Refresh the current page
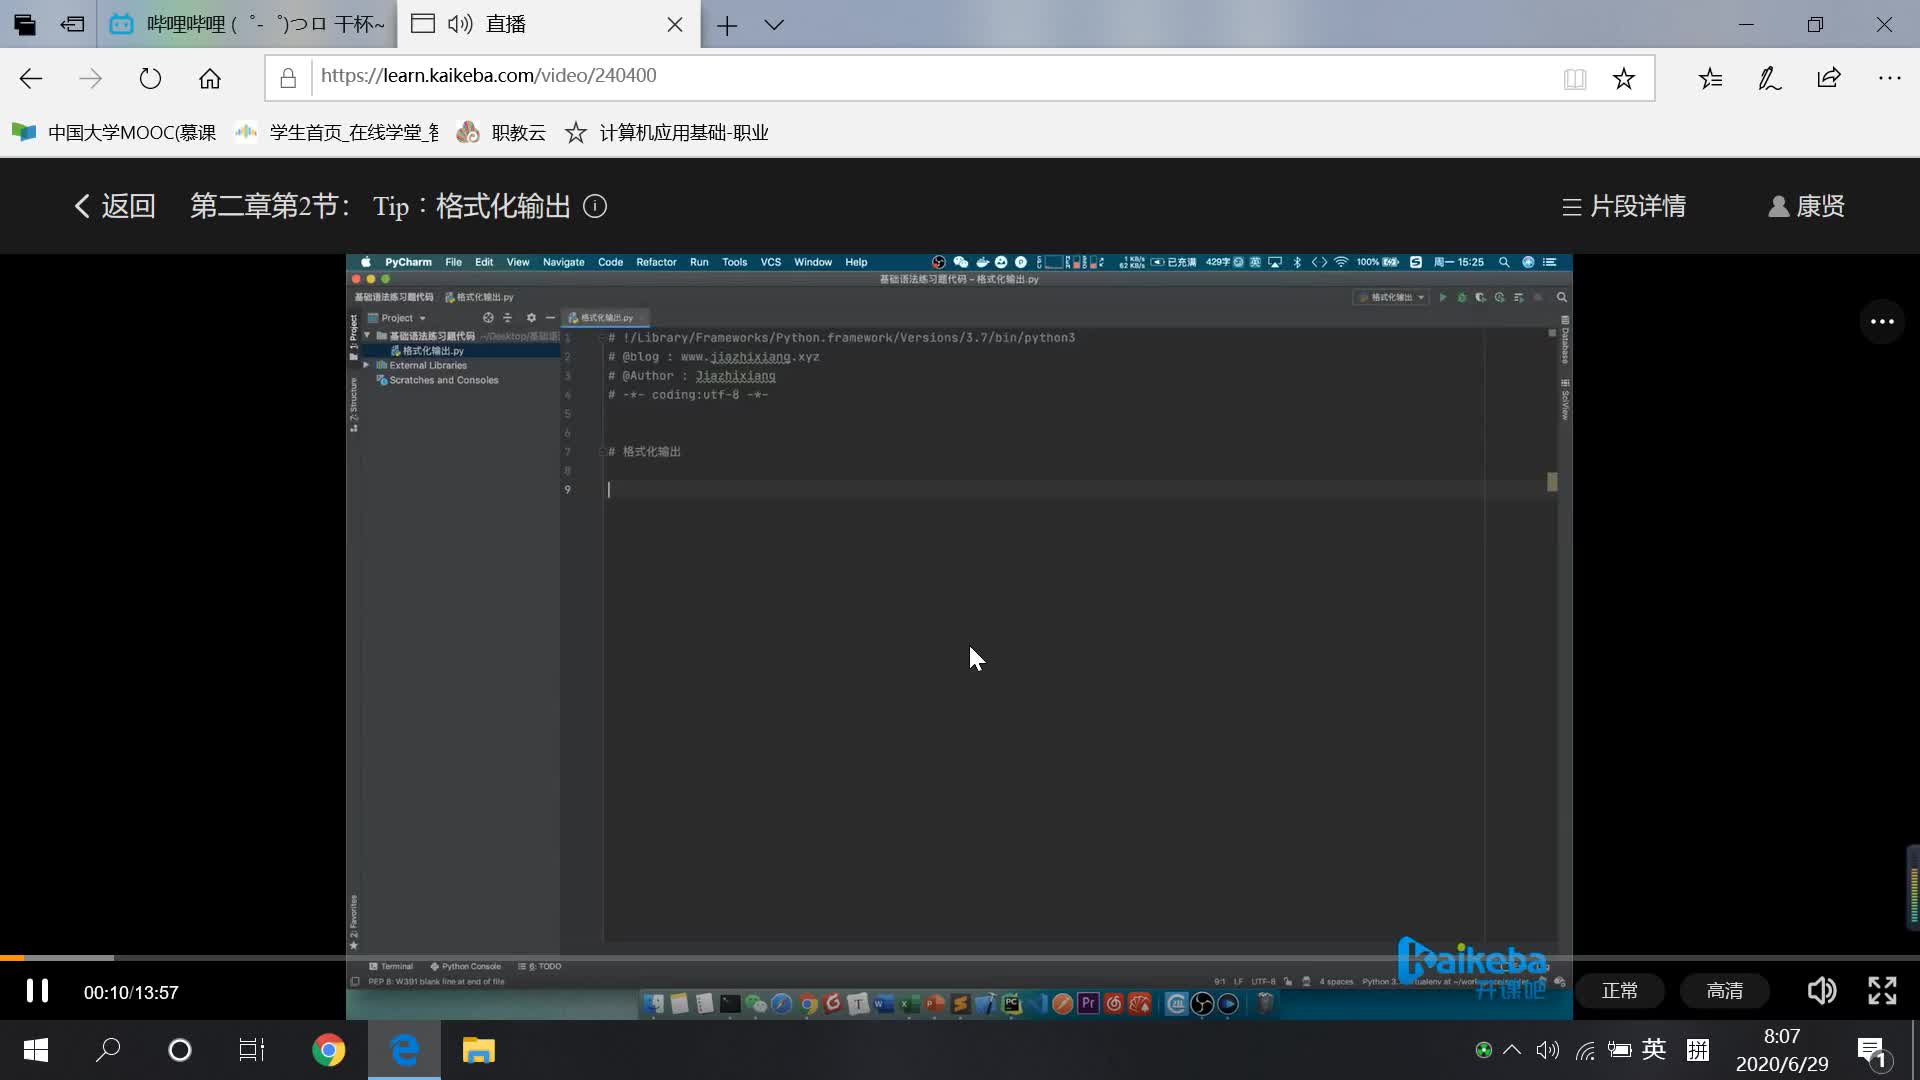The width and height of the screenshot is (1920, 1080). [x=150, y=79]
